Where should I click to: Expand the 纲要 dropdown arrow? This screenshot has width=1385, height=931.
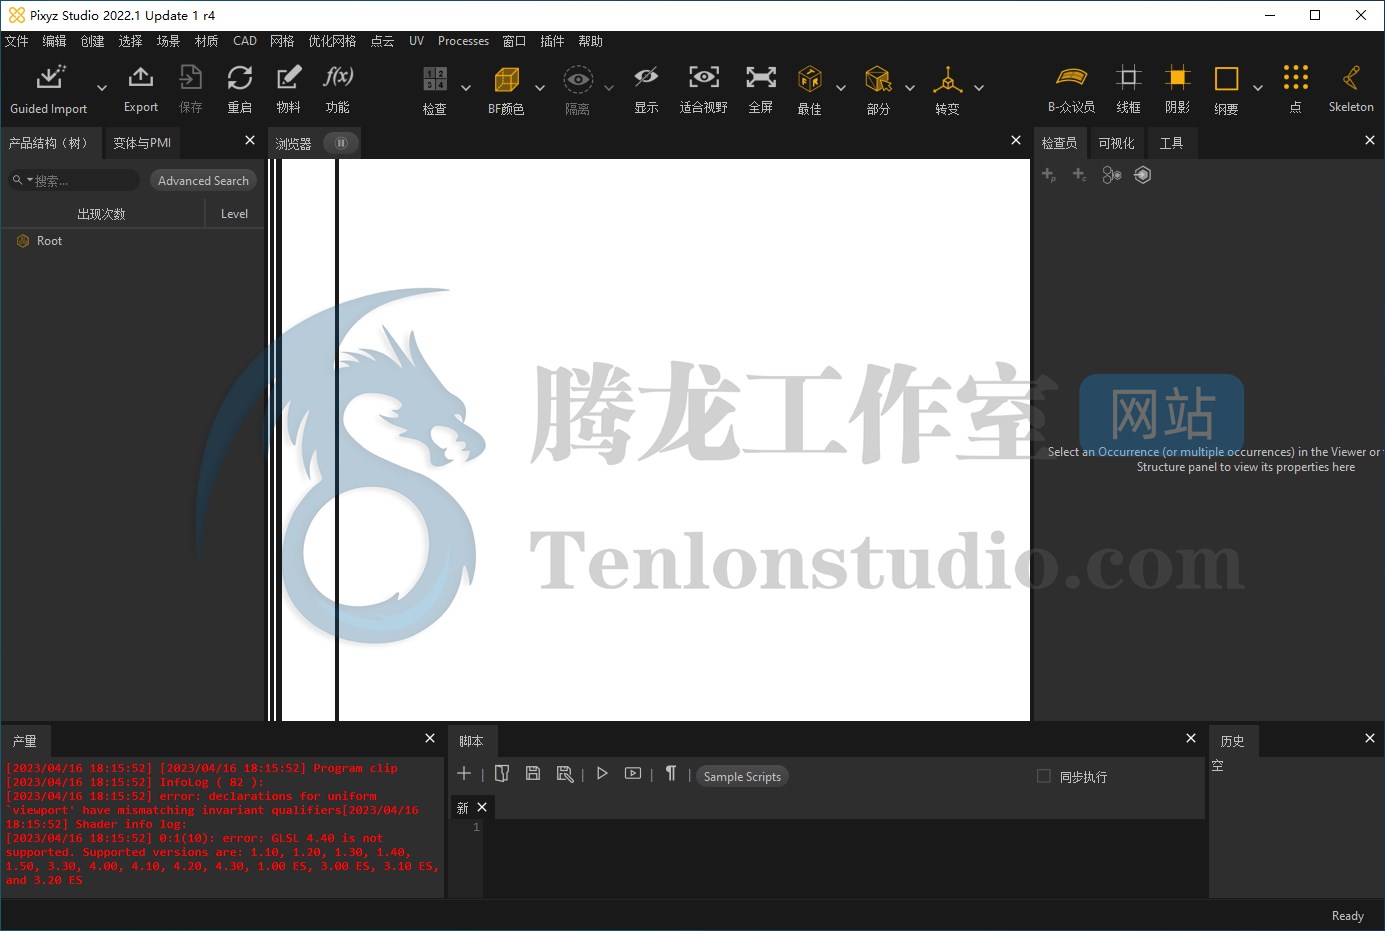[x=1258, y=88]
